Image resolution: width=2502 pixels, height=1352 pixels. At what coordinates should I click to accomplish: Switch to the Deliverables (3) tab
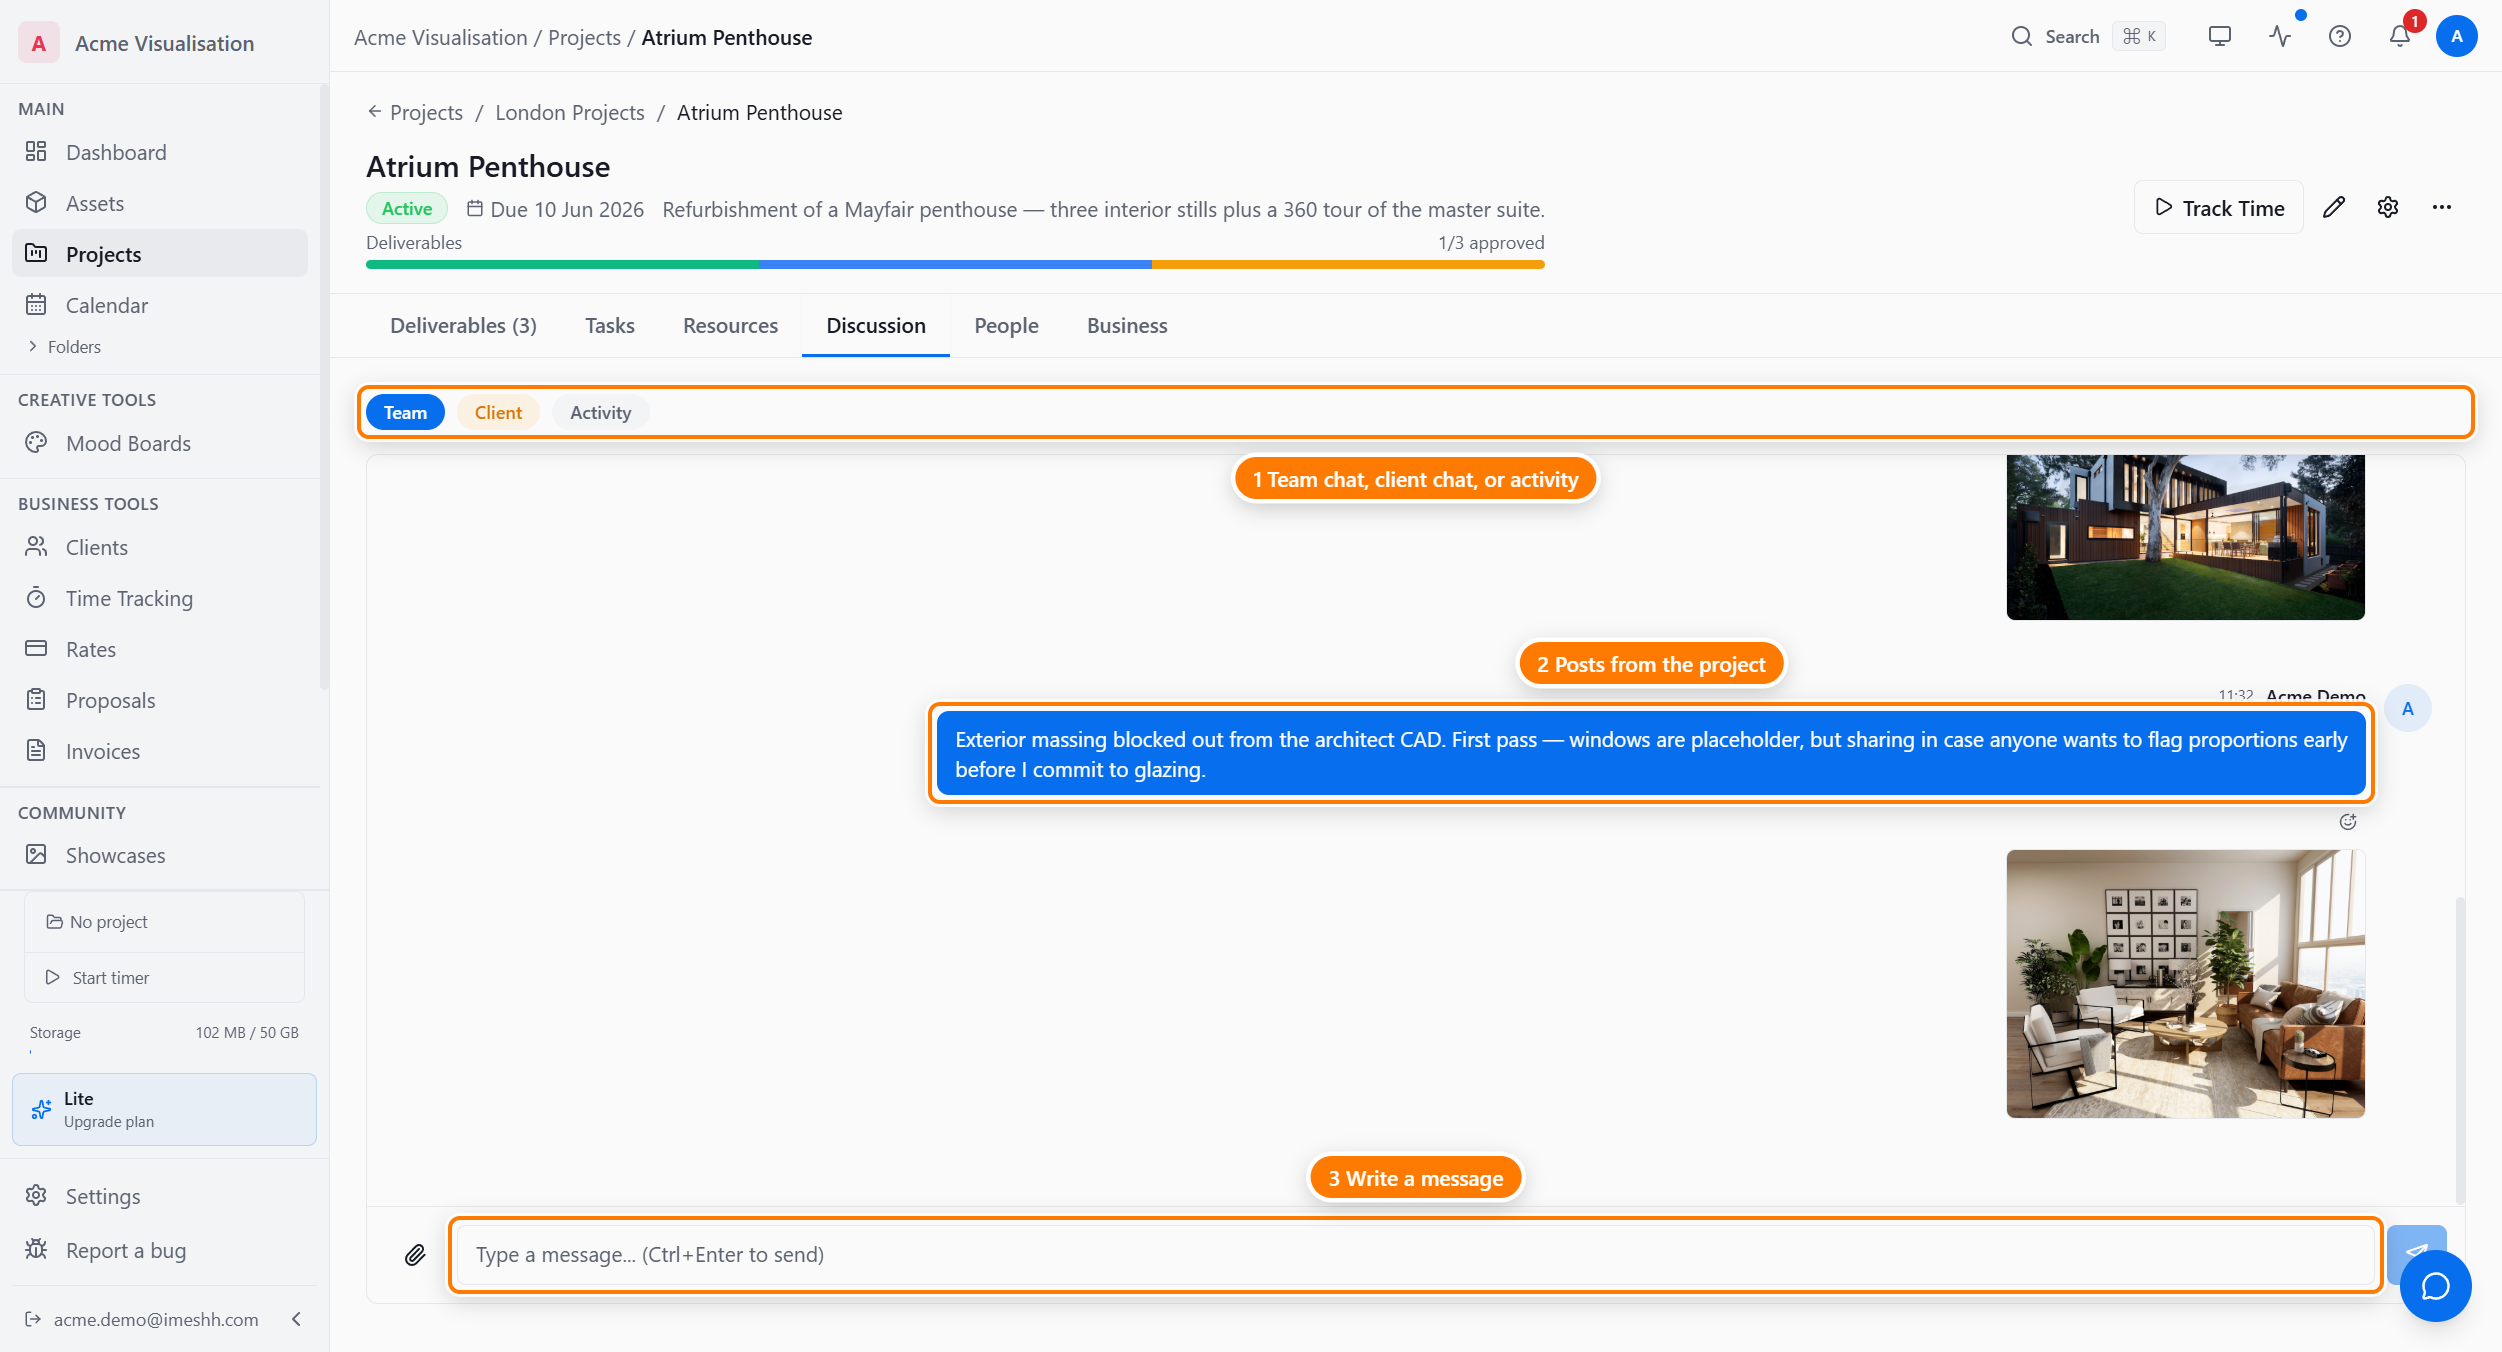[x=463, y=325]
